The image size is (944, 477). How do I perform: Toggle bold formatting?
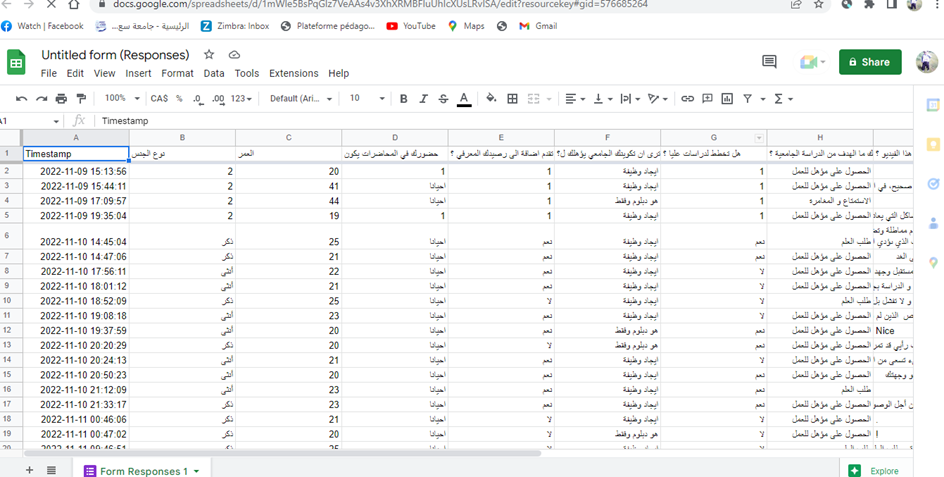click(x=404, y=99)
